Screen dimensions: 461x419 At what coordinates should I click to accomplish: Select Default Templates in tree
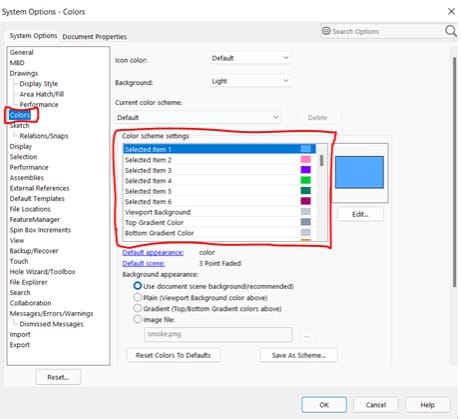tap(37, 199)
